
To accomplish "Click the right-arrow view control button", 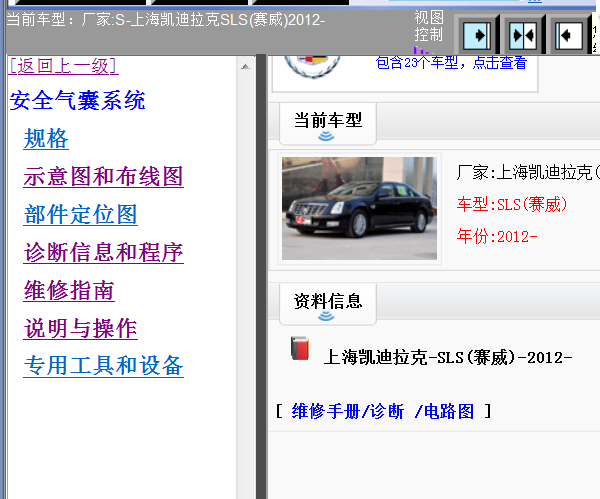I will (477, 36).
